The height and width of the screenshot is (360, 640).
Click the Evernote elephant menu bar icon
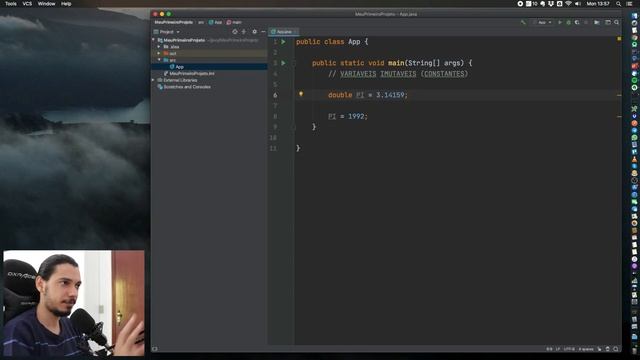[x=542, y=4]
